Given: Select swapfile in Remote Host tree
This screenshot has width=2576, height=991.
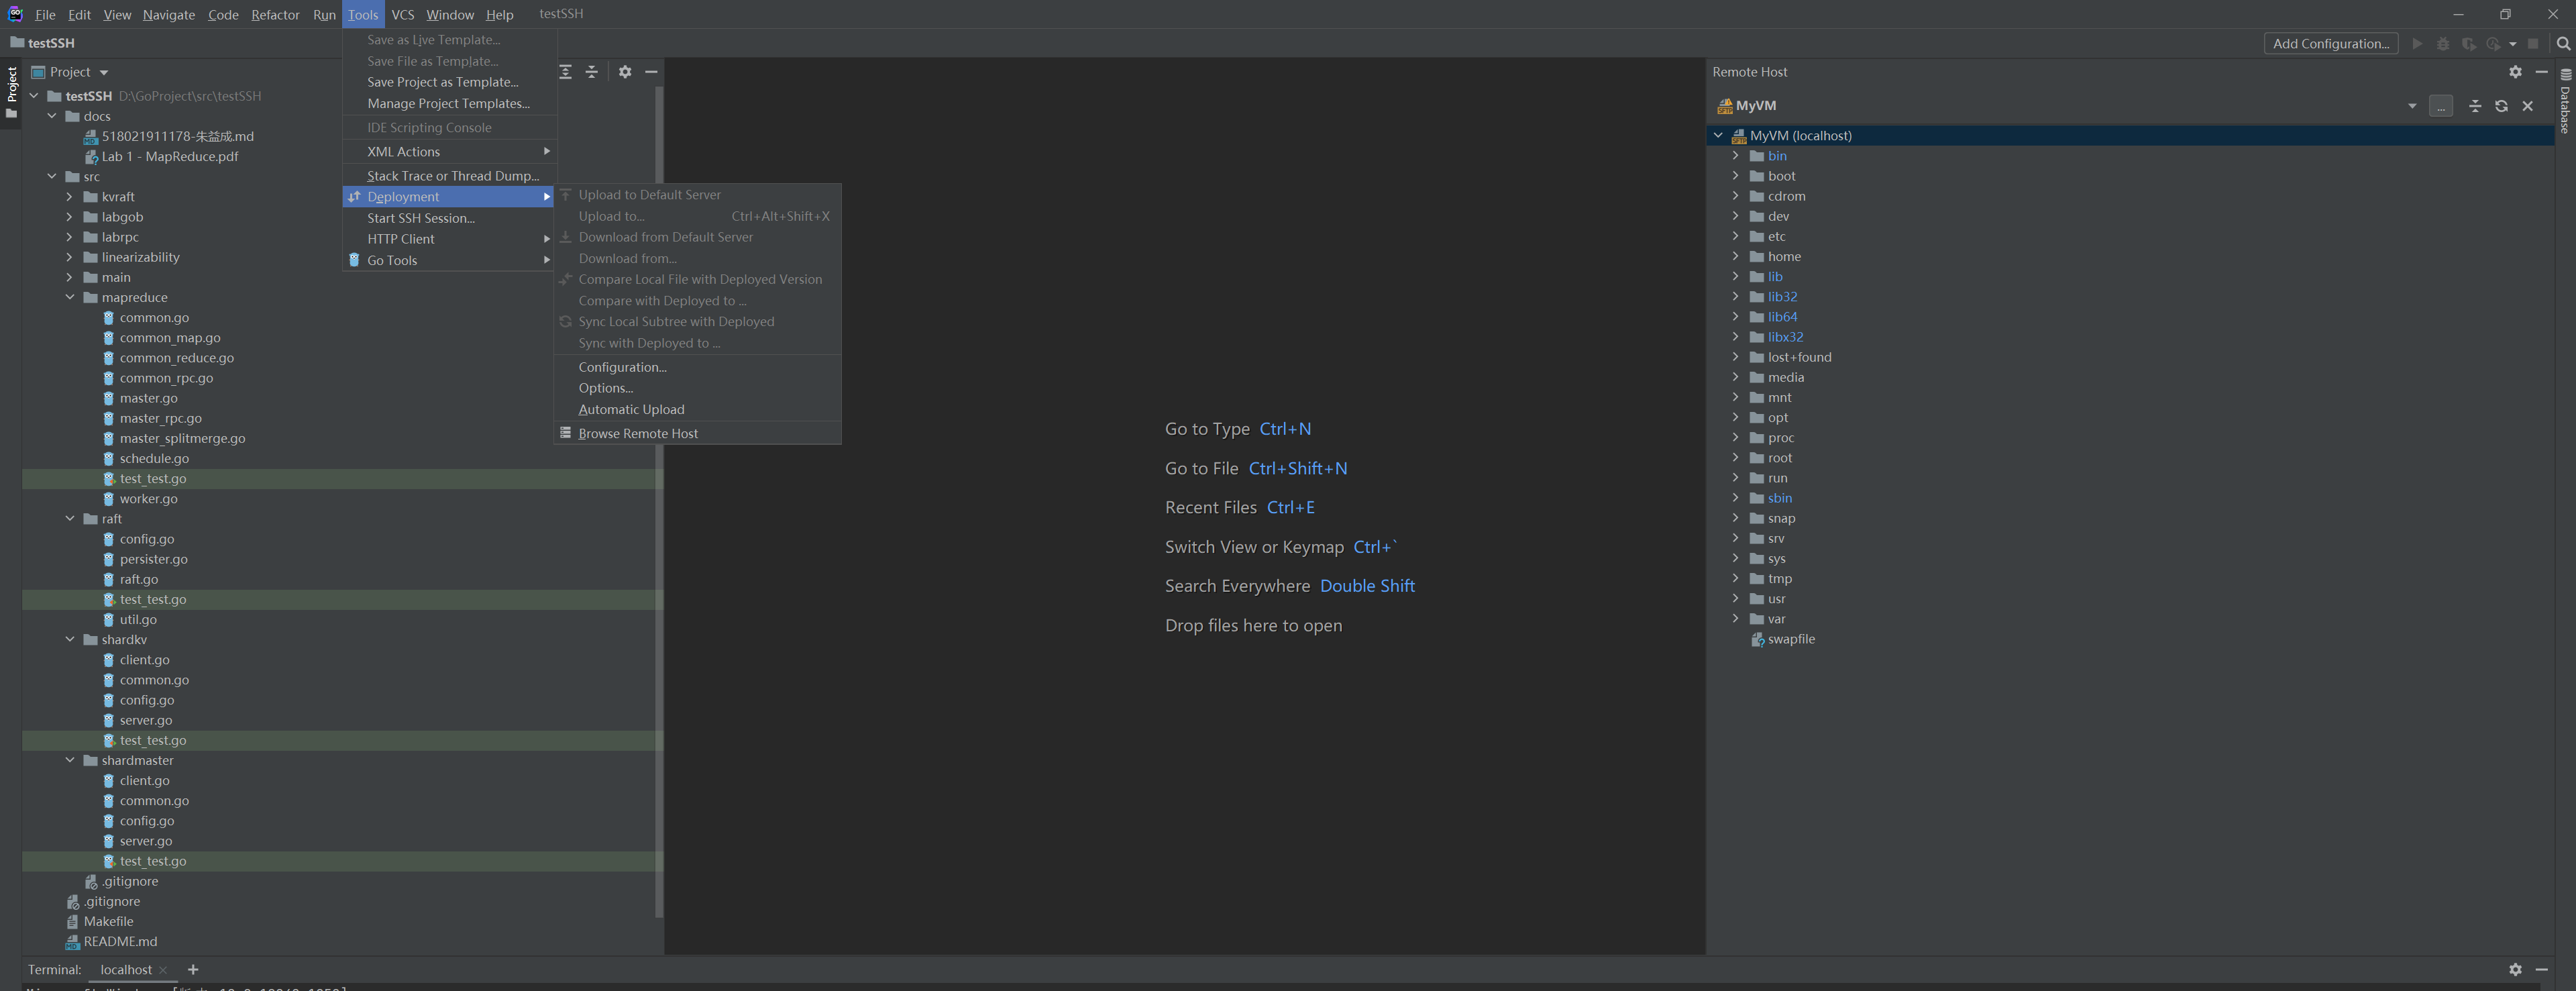Looking at the screenshot, I should tap(1790, 639).
